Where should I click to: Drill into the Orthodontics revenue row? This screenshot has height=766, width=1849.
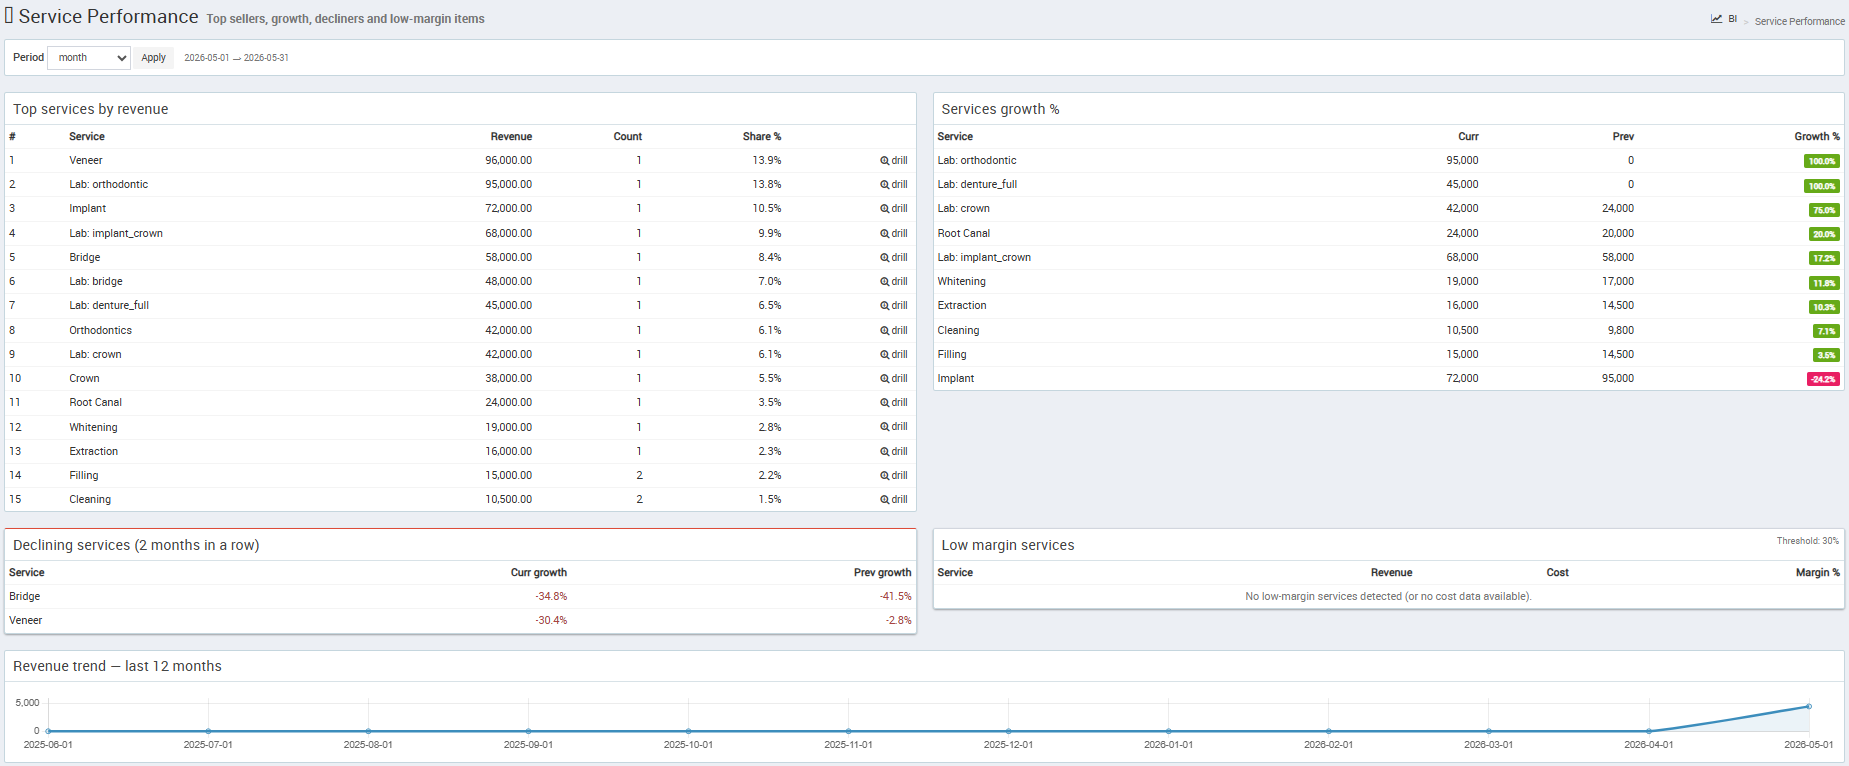(x=894, y=330)
